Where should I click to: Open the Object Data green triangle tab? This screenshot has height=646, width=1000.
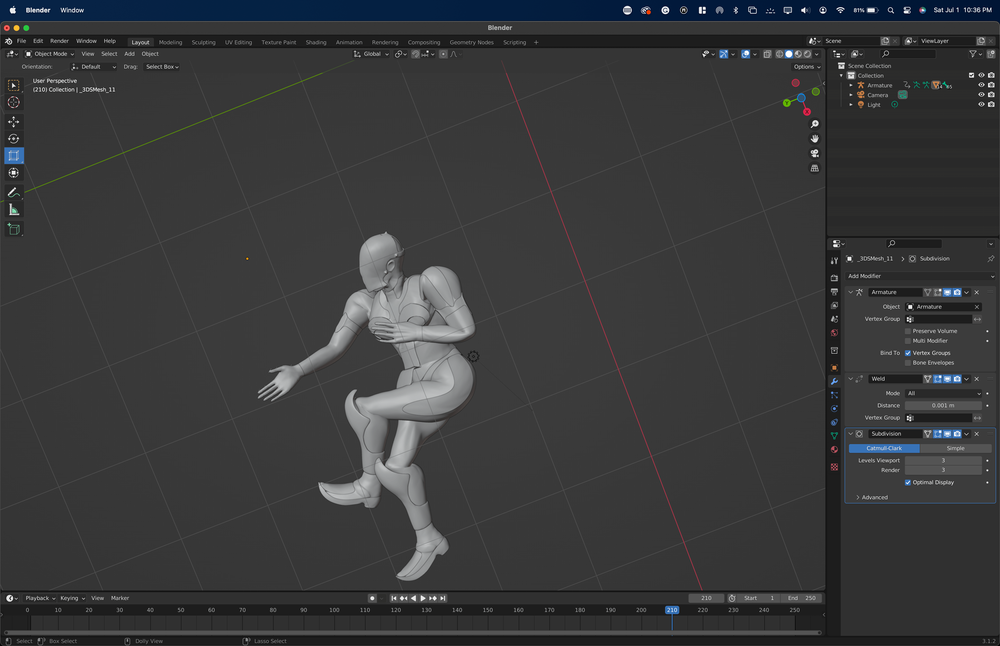pyautogui.click(x=834, y=436)
